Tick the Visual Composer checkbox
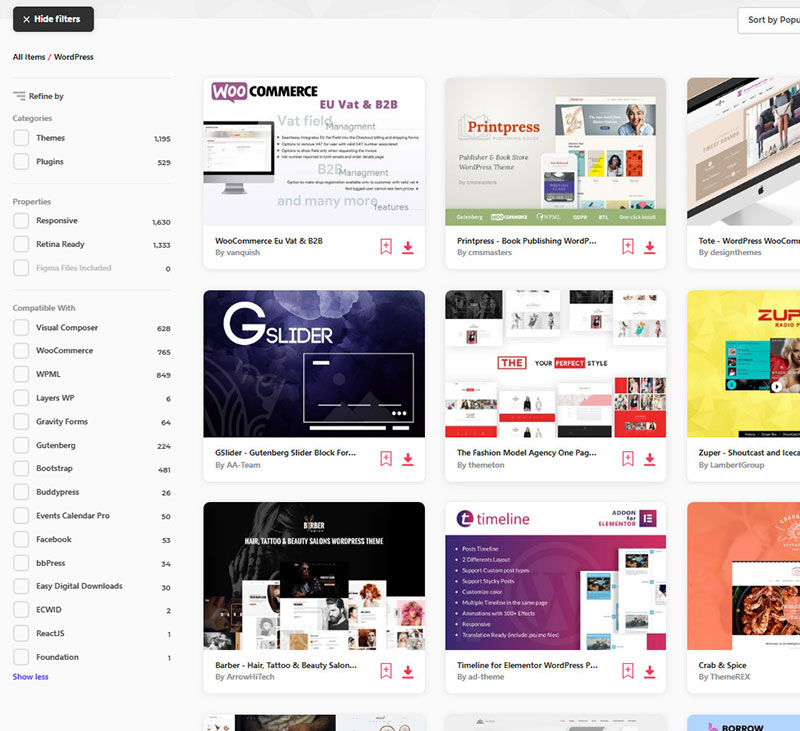Image resolution: width=800 pixels, height=731 pixels. [21, 327]
